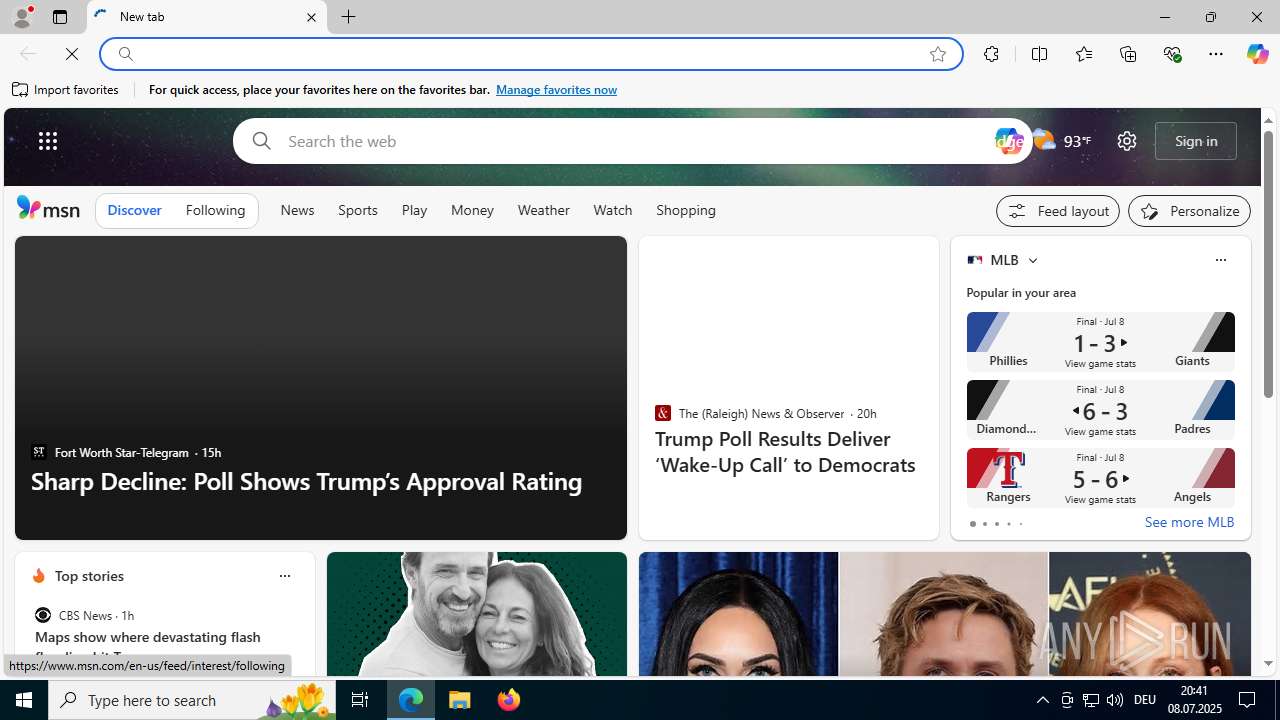Open the Action Center notifications
The image size is (1280, 720).
1248,700
